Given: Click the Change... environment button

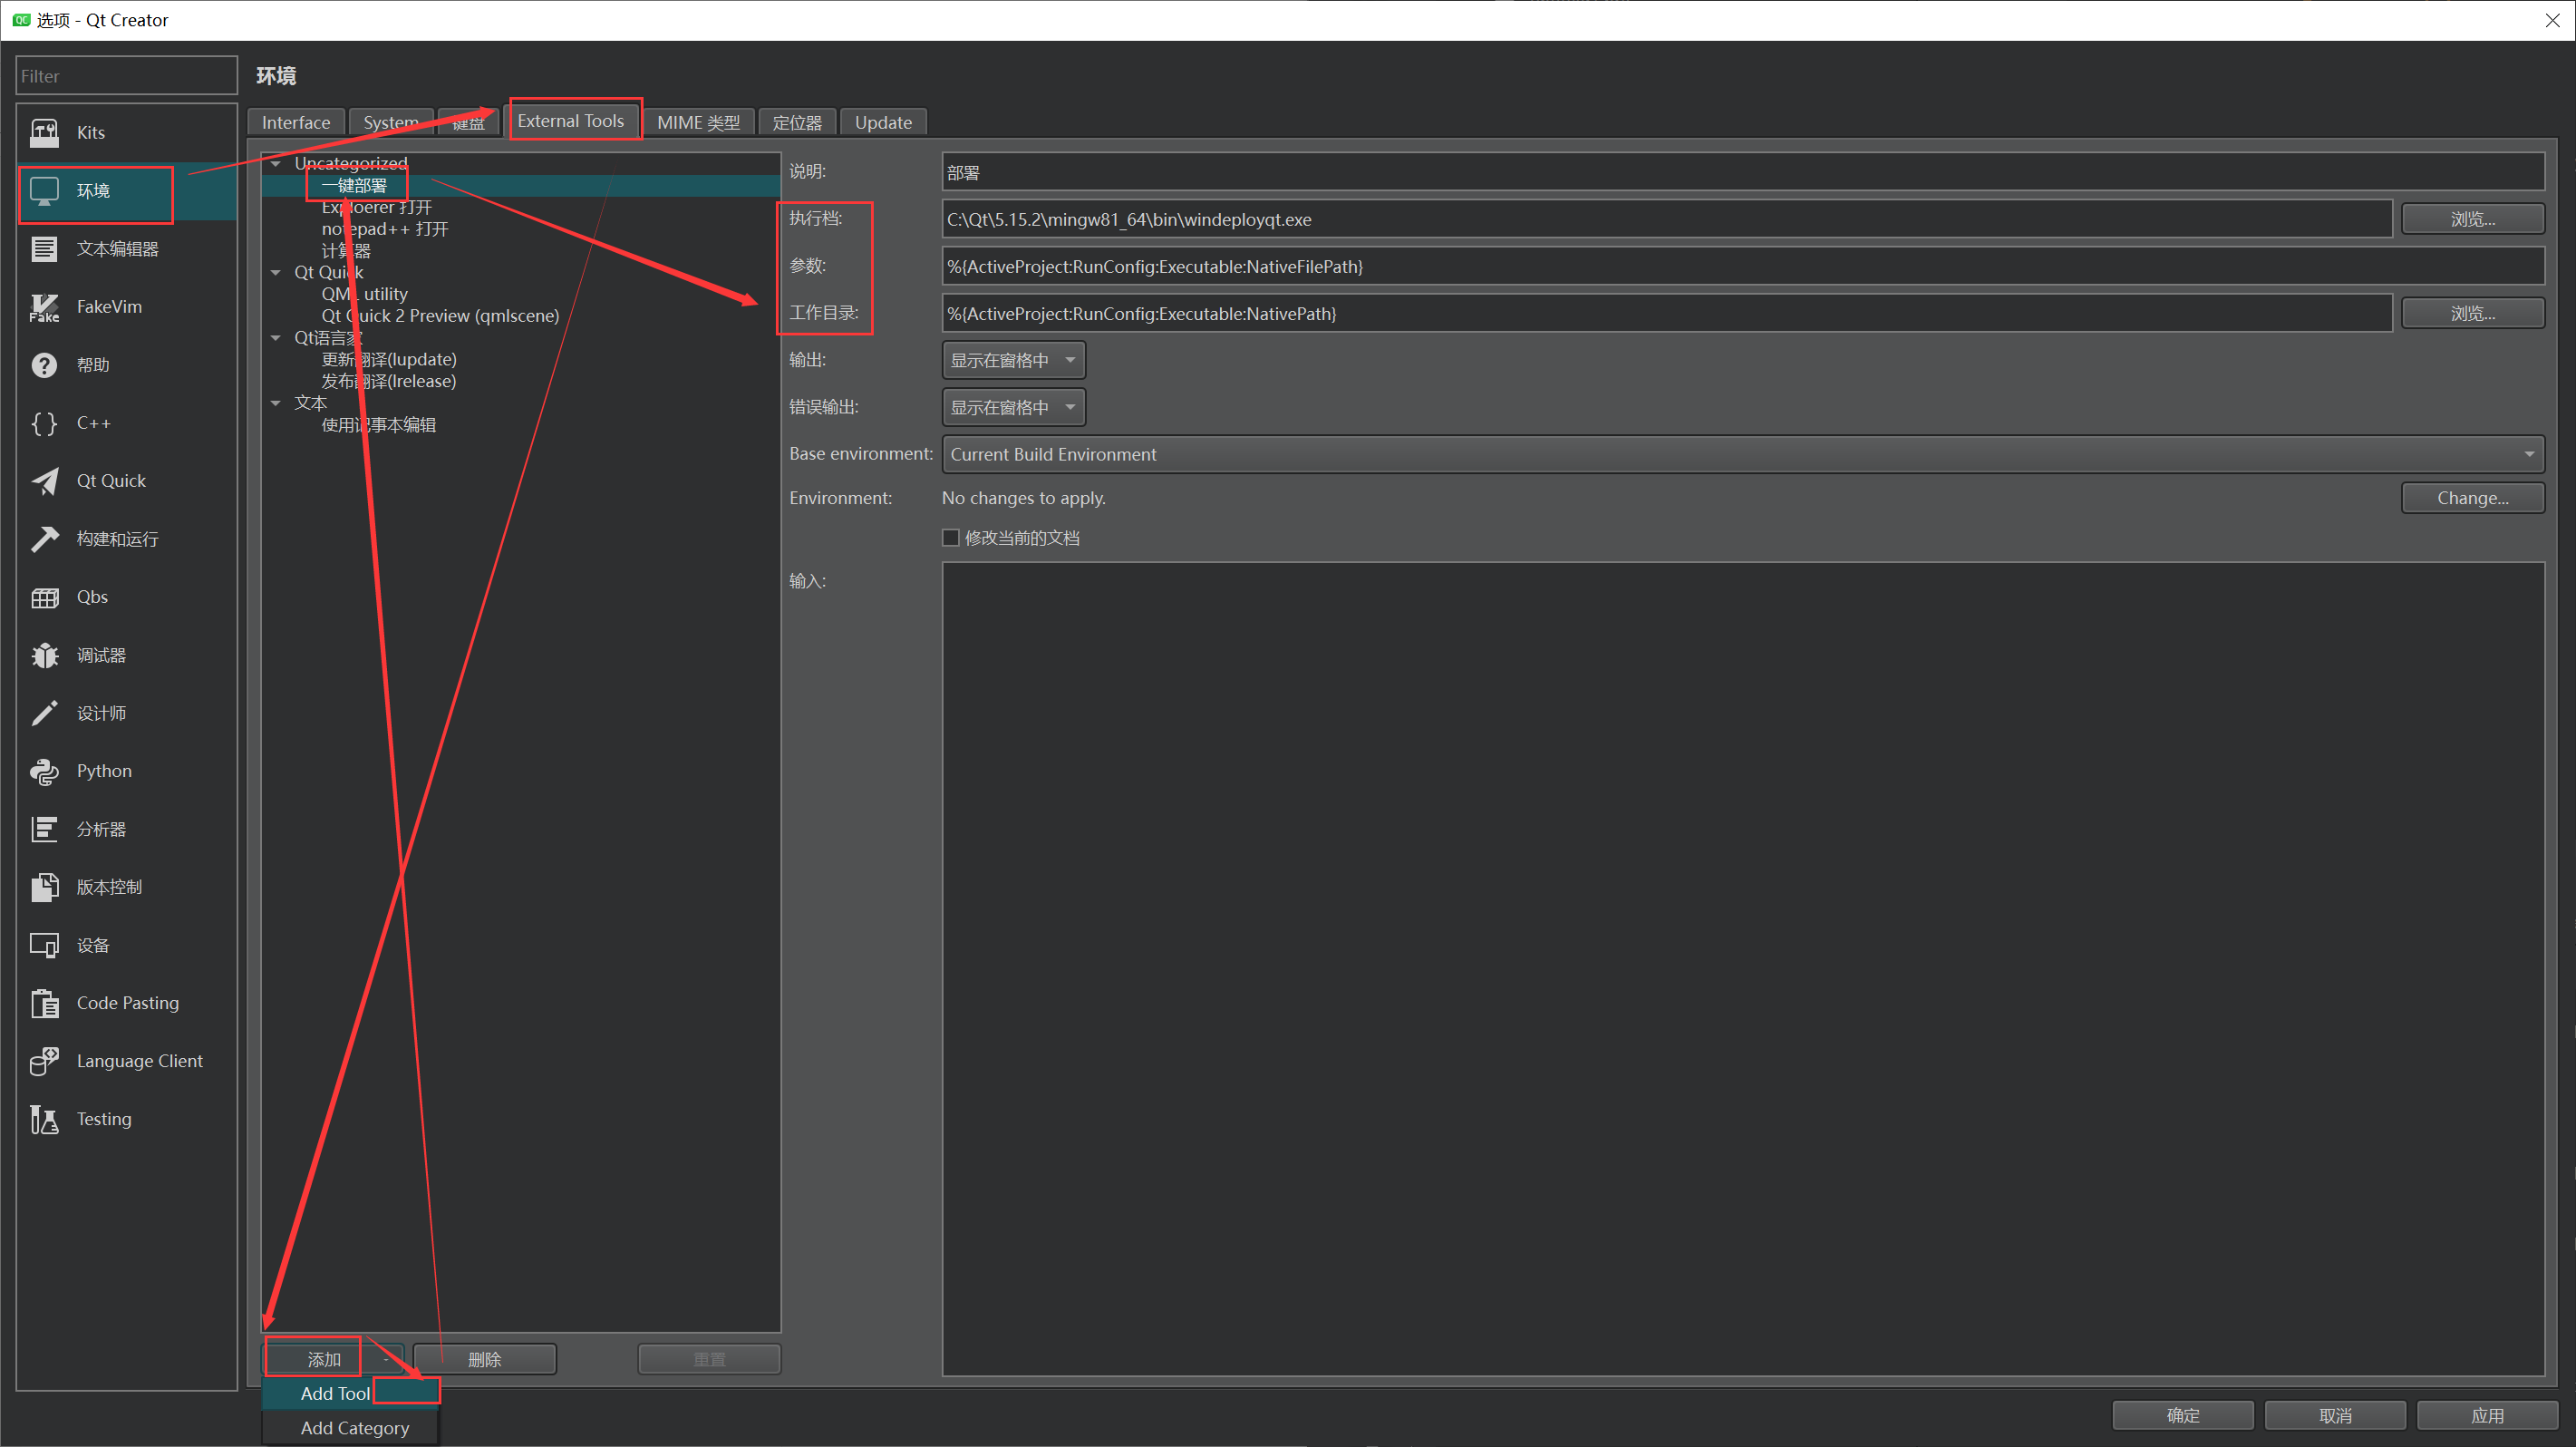Looking at the screenshot, I should [x=2472, y=498].
